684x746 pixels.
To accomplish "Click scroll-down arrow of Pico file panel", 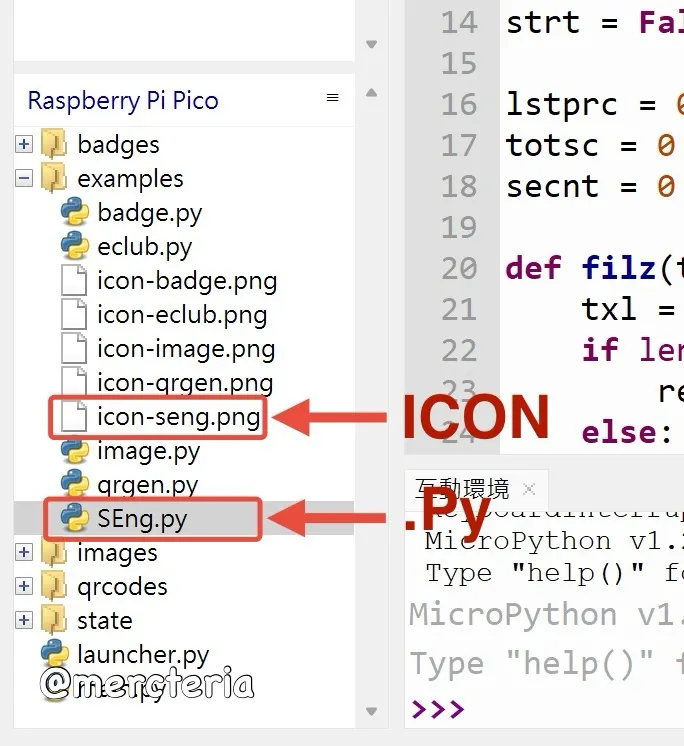I will point(371,711).
